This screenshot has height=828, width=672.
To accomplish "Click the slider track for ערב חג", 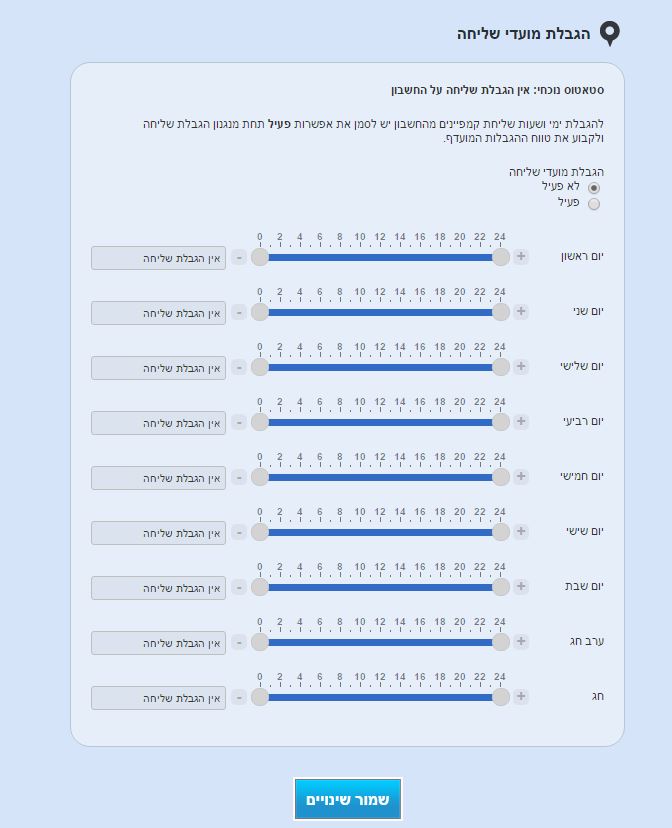I will click(x=380, y=642).
